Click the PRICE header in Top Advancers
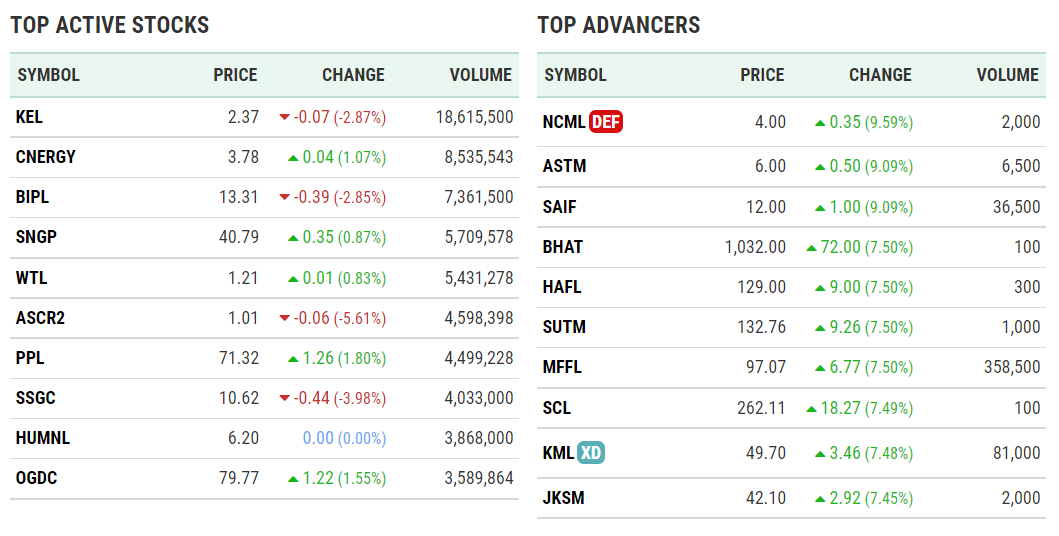 762,75
